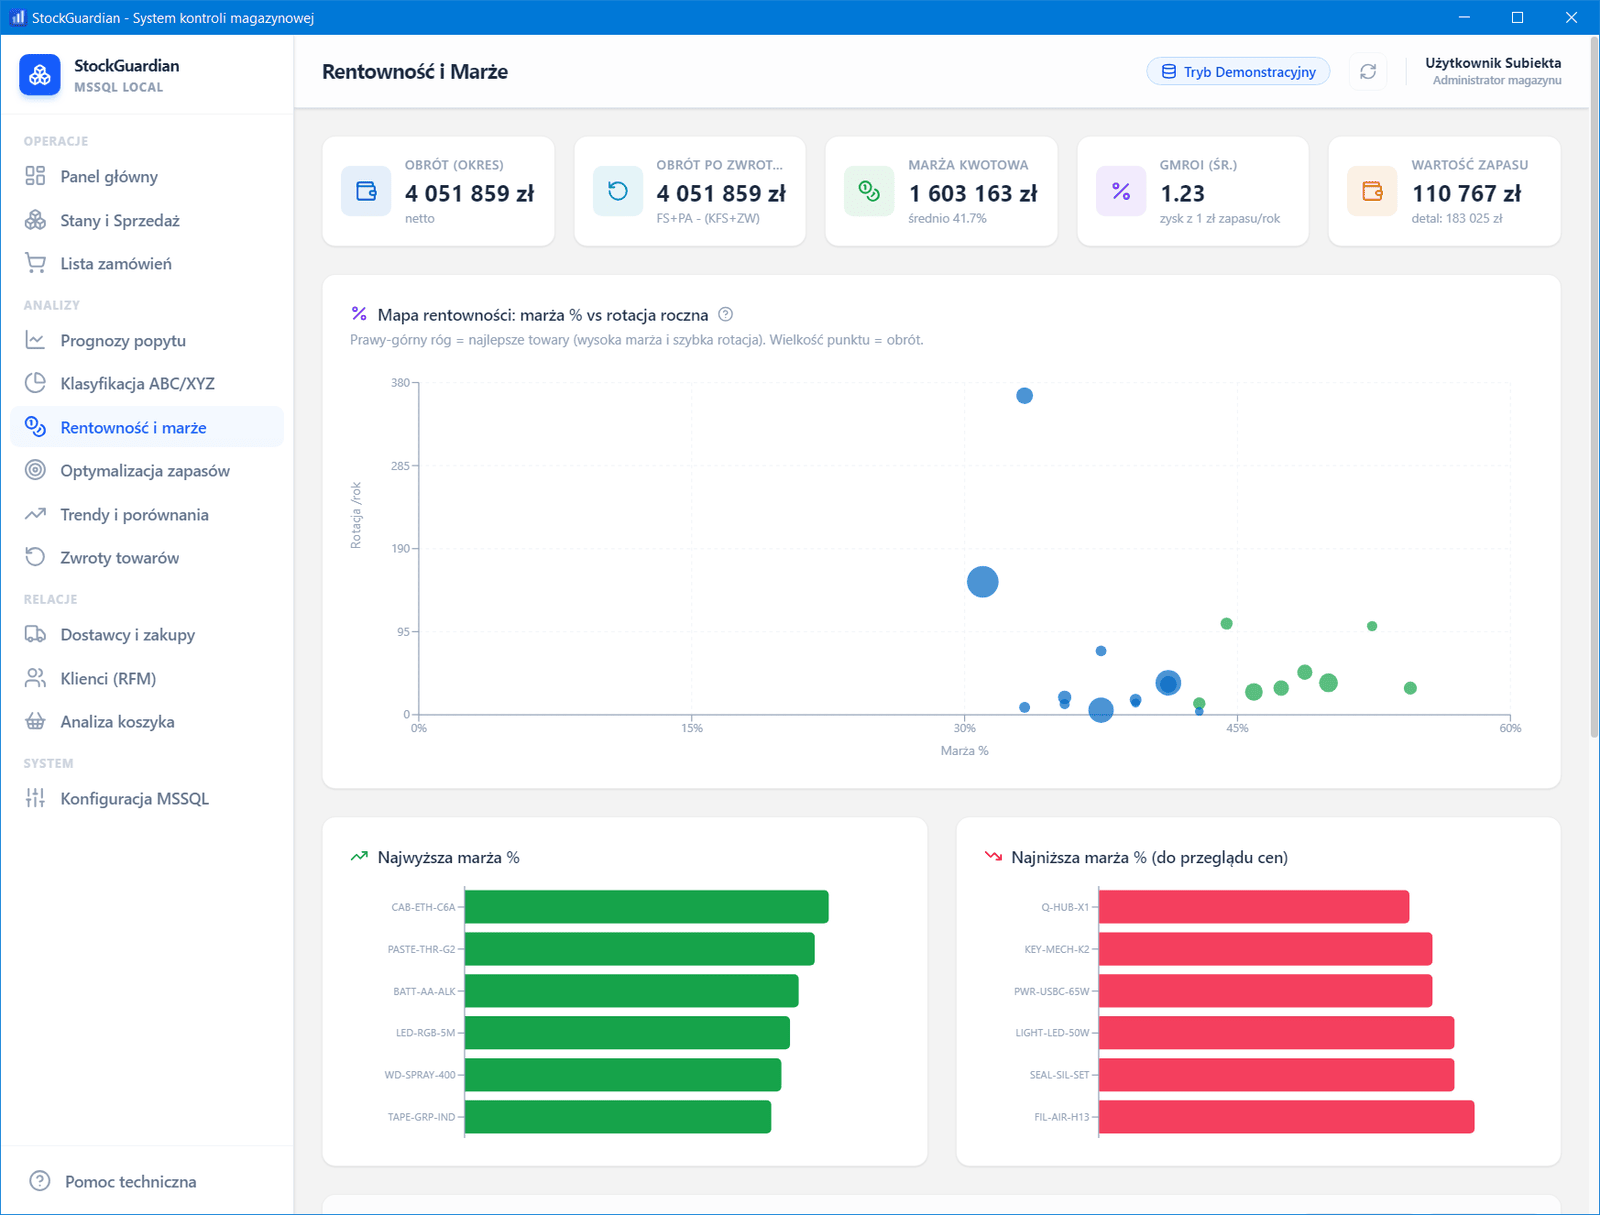Click the Wartość zapasu orange wallet icon
Image resolution: width=1600 pixels, height=1215 pixels.
coord(1372,191)
